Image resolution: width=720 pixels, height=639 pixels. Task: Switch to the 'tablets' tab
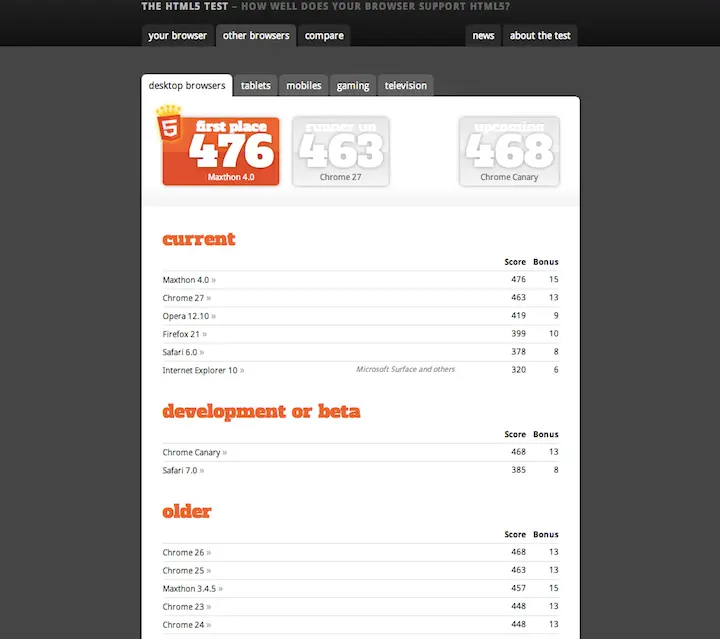[x=256, y=85]
